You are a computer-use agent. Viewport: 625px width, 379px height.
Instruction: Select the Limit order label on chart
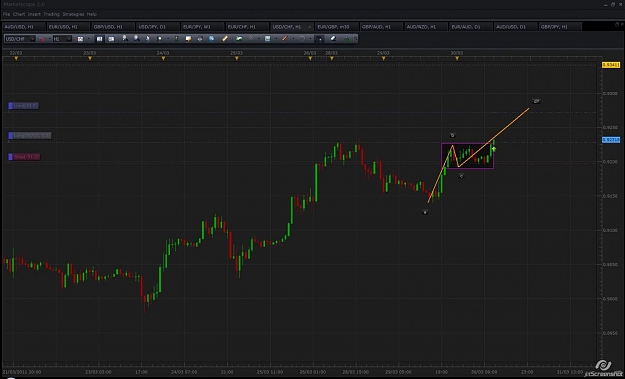tap(24, 106)
